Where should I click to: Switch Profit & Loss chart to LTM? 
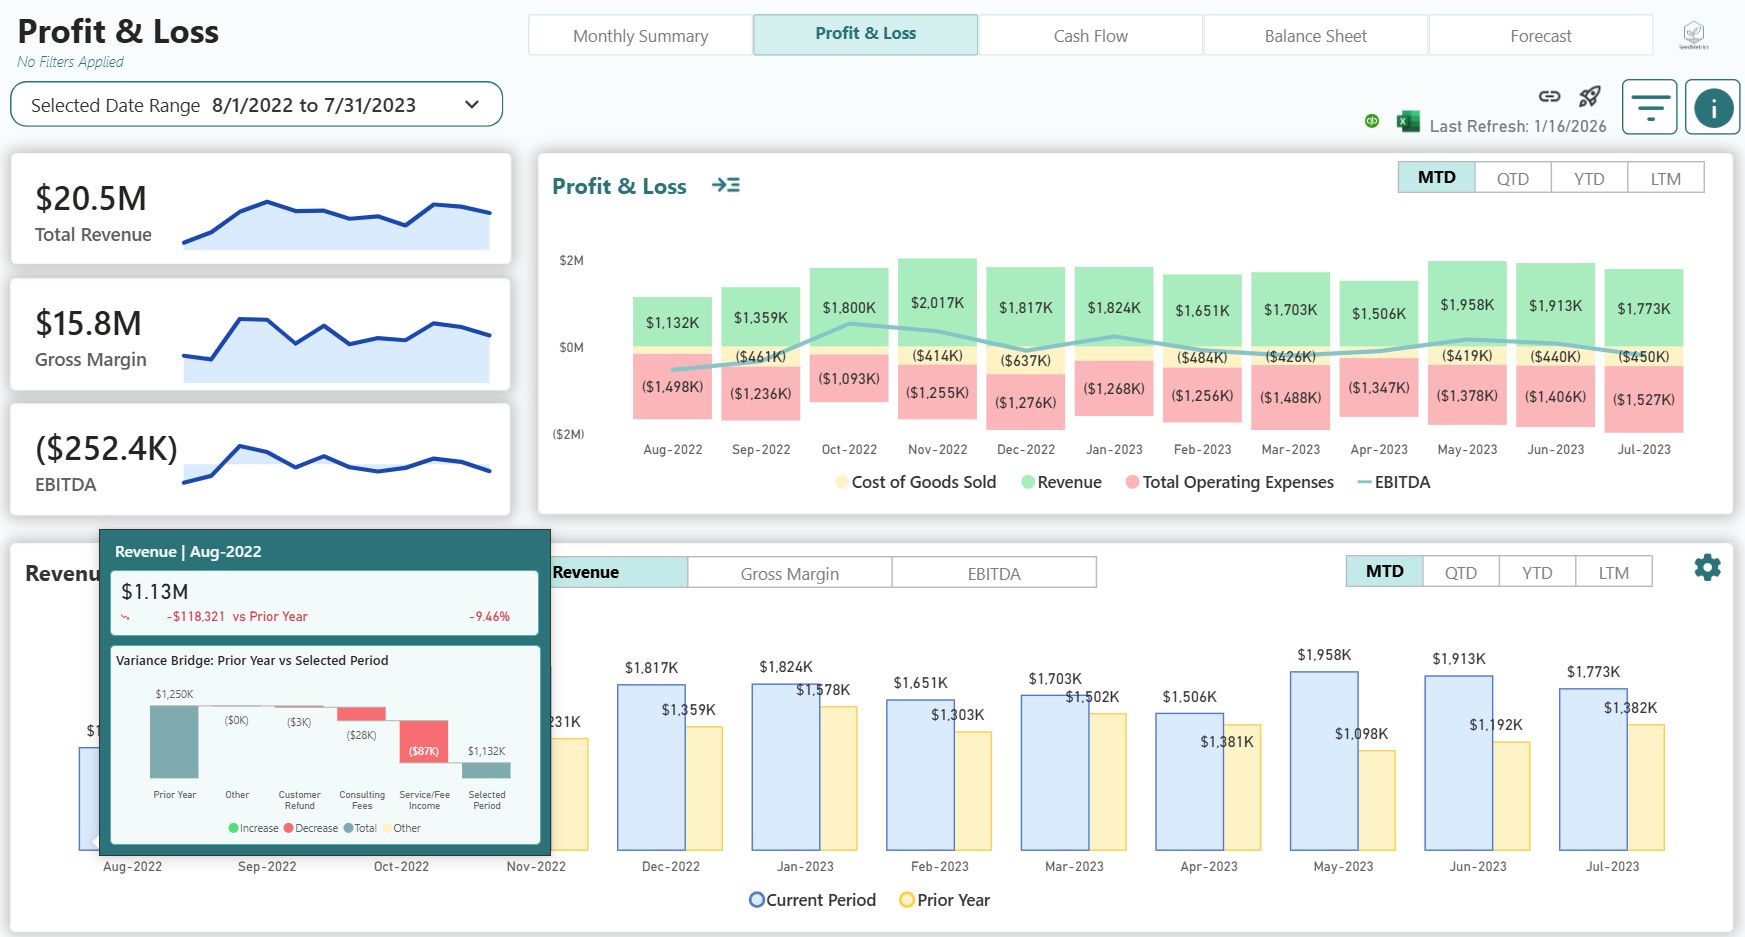click(1665, 178)
